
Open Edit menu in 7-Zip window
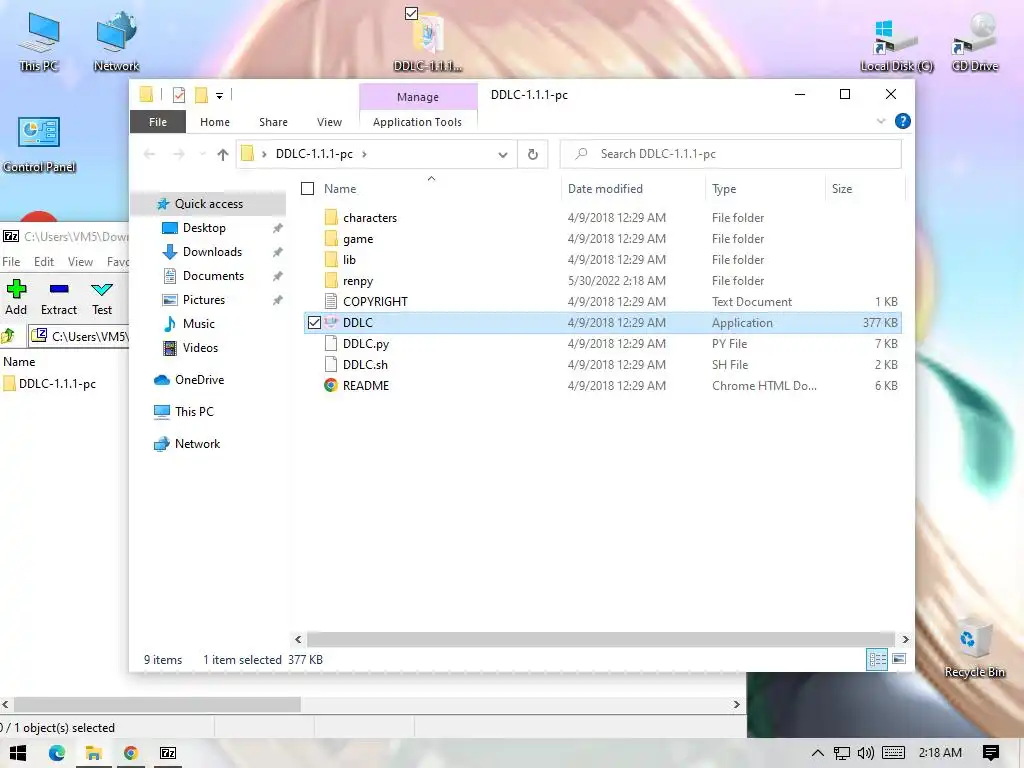click(x=44, y=262)
